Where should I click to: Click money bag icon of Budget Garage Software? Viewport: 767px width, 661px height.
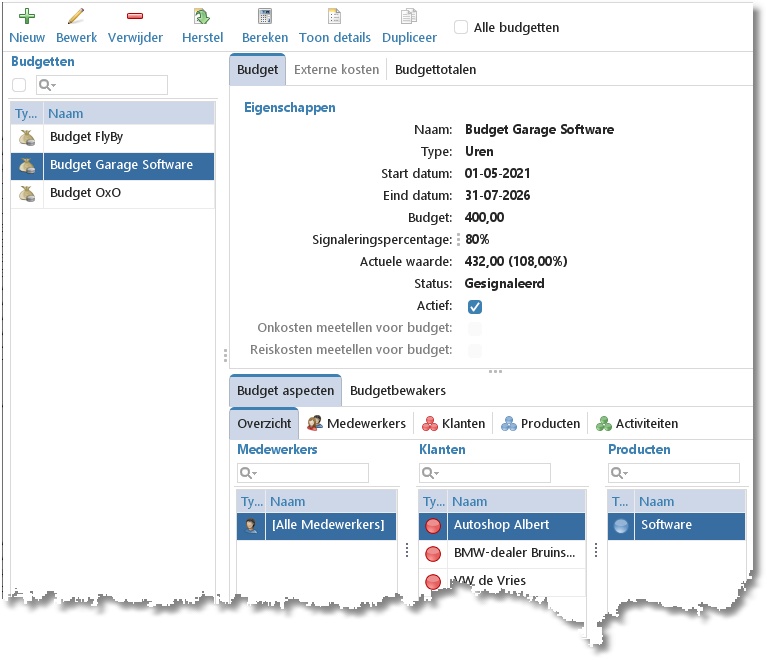pyautogui.click(x=27, y=166)
